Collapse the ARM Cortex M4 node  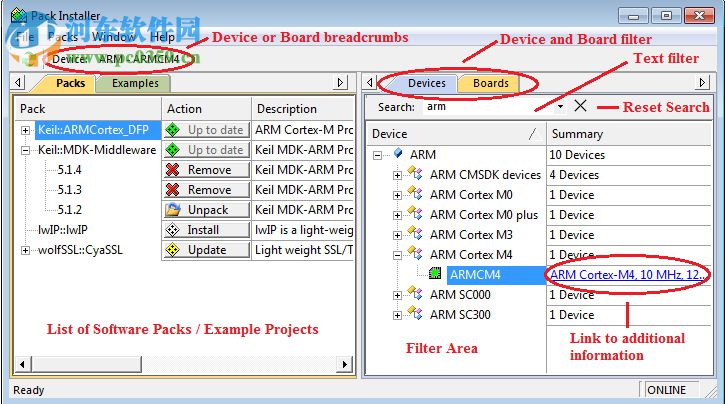point(397,255)
